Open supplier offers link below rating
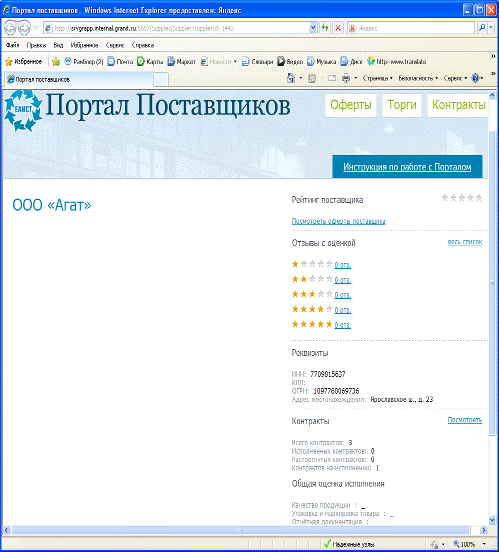This screenshot has height=552, width=499. tap(338, 221)
